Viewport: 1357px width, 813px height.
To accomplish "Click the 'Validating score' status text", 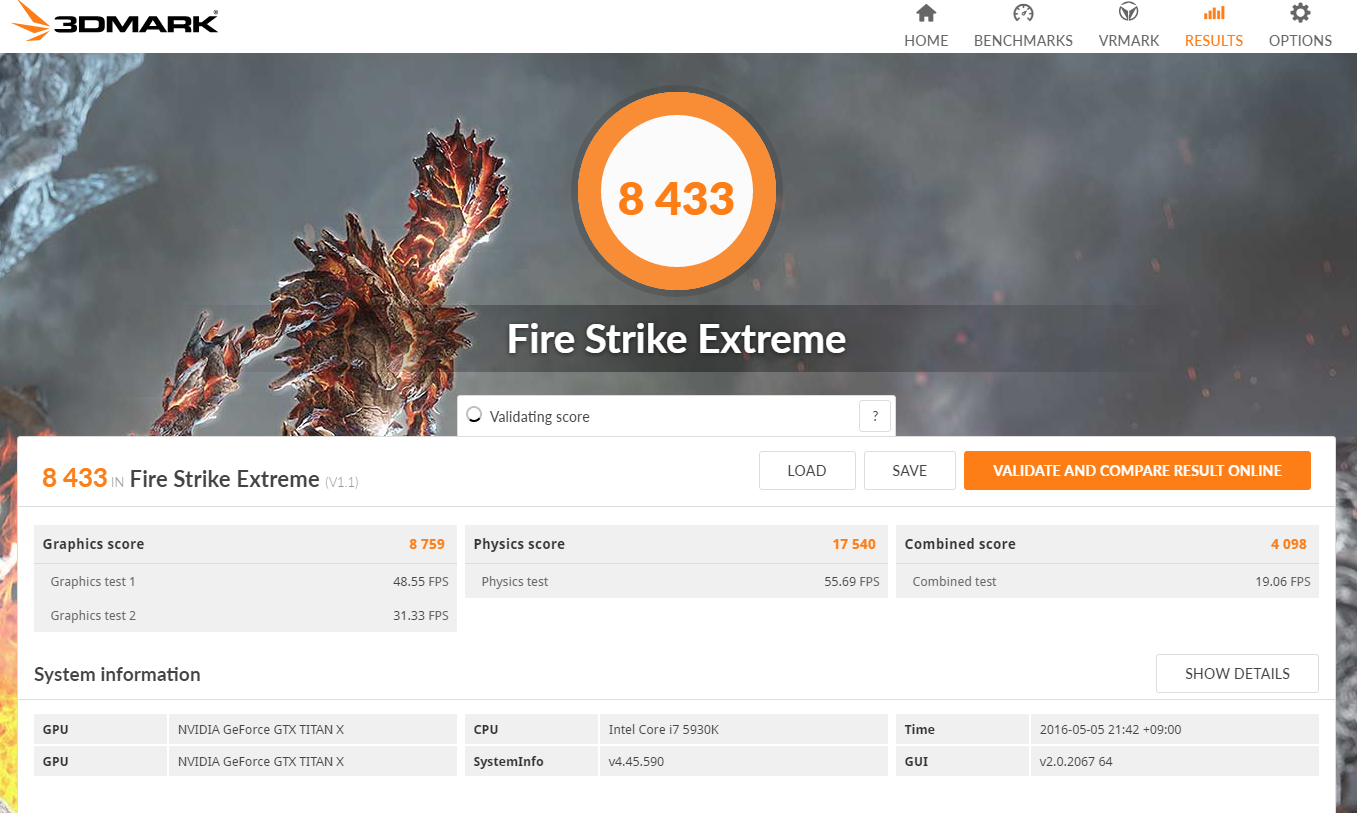I will click(540, 417).
